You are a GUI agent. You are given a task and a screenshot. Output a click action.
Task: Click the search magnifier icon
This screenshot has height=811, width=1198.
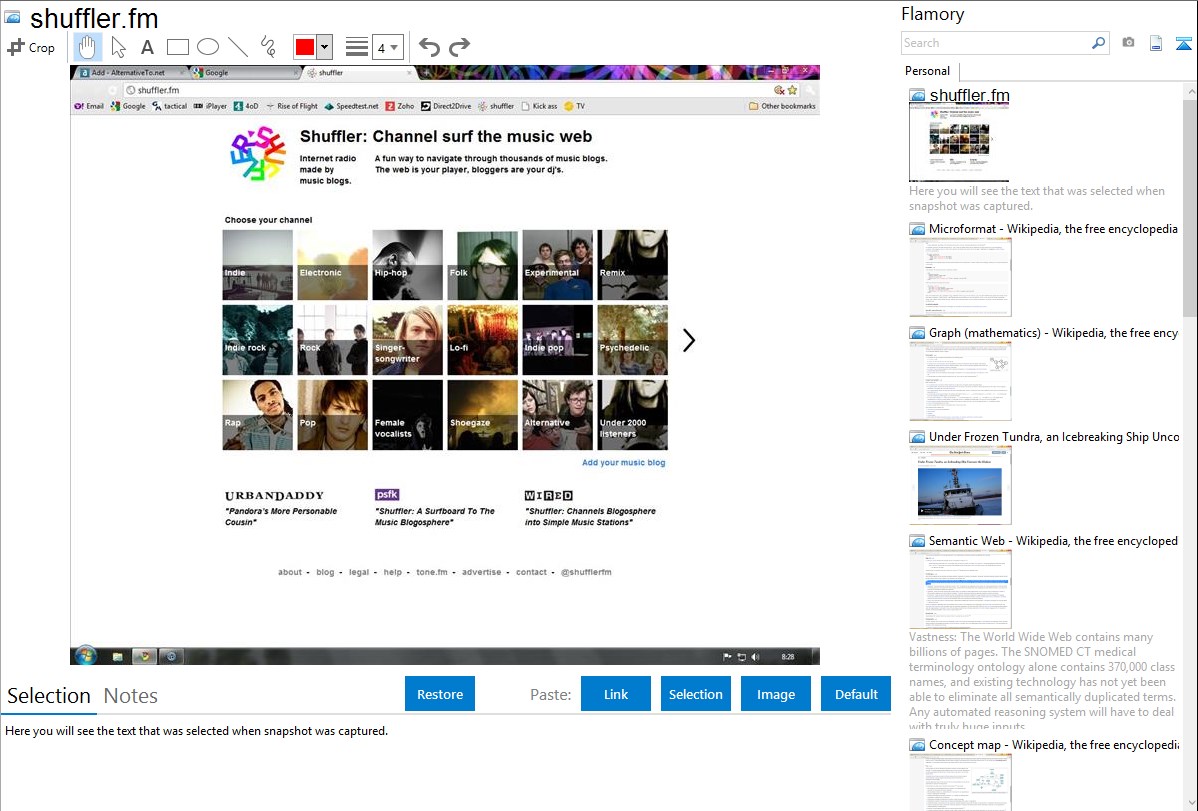click(x=1098, y=43)
